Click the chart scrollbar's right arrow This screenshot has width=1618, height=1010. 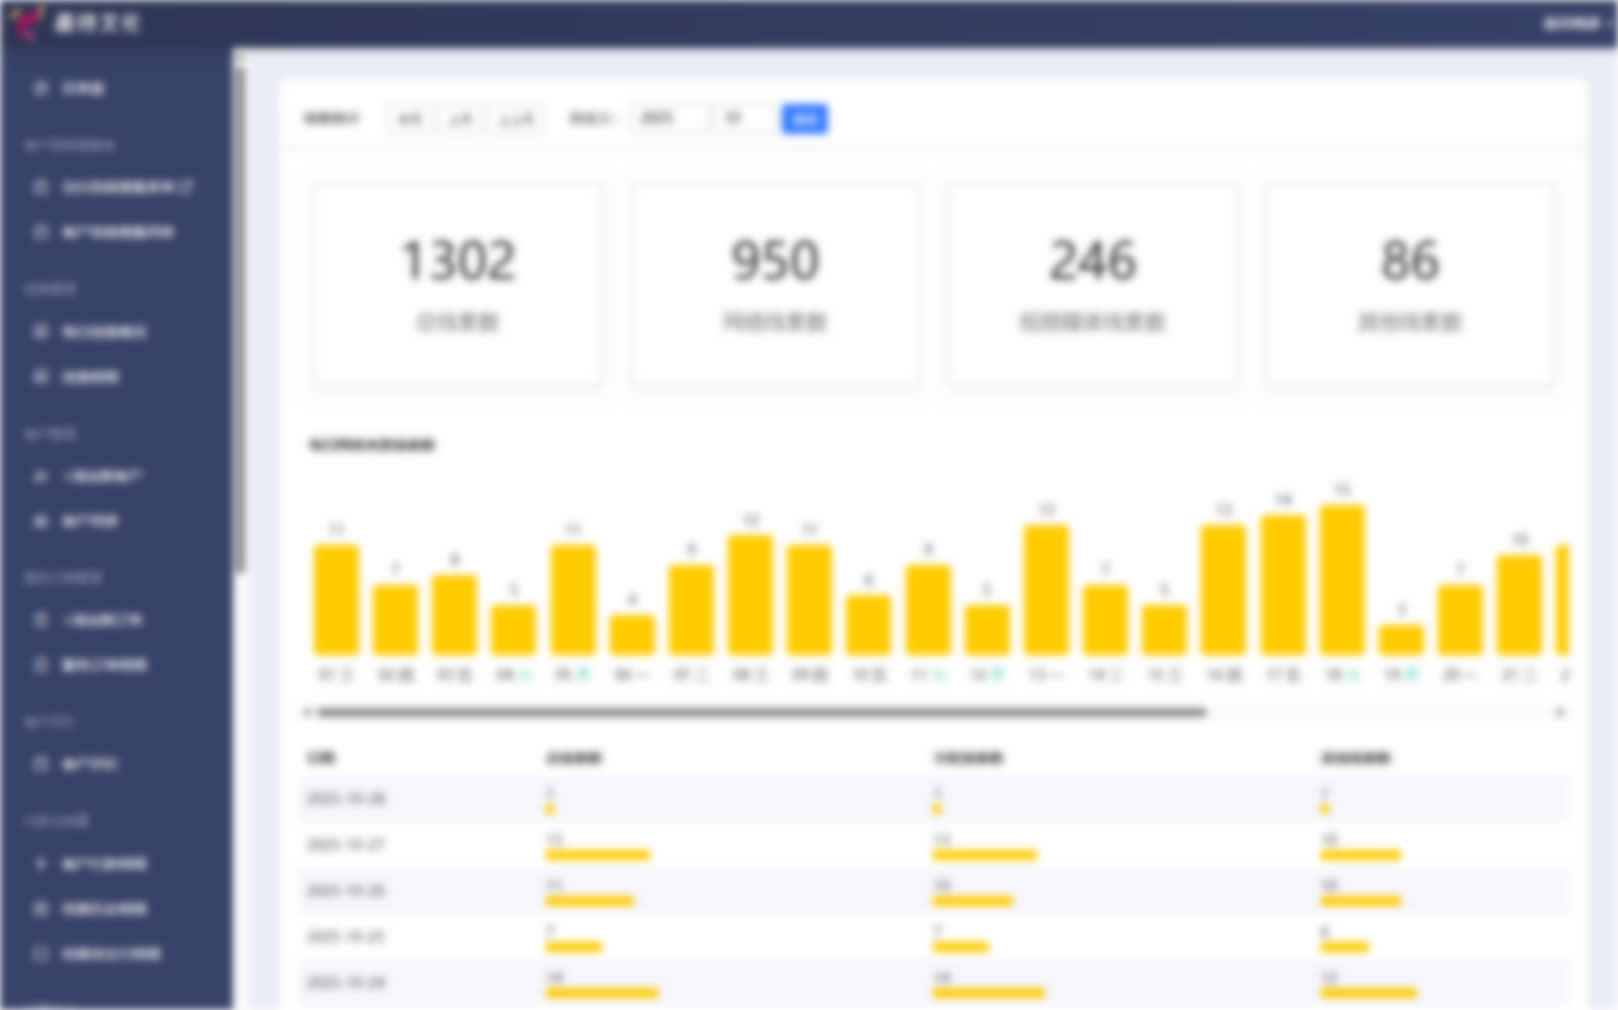click(1559, 713)
